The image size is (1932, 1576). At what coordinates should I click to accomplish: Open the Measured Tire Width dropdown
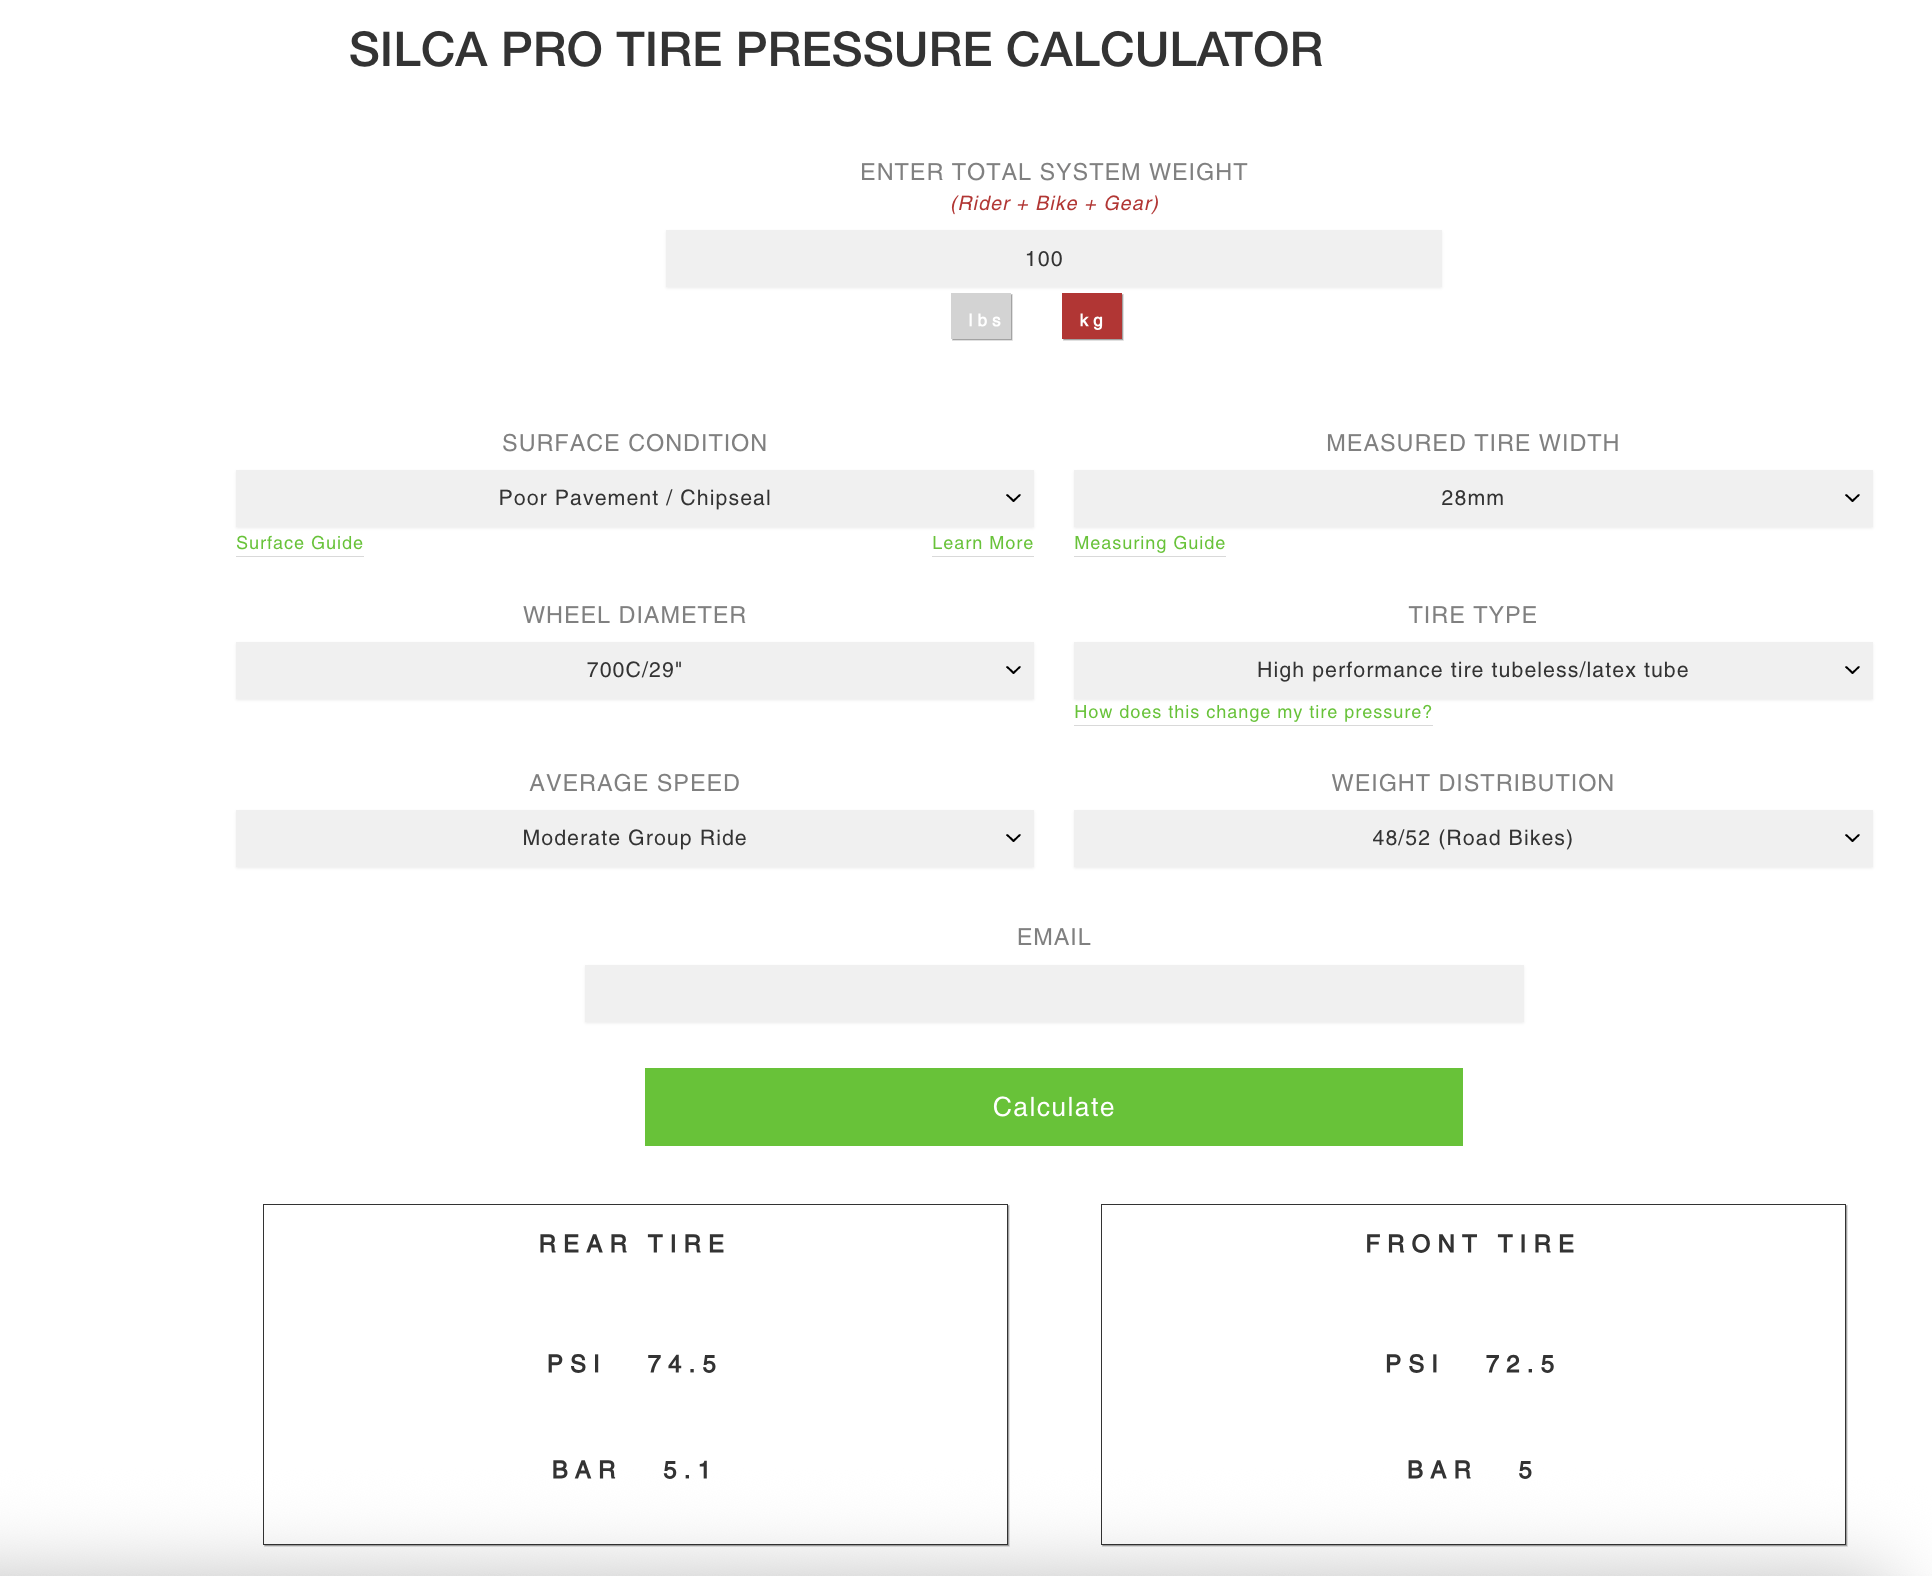pos(1472,498)
